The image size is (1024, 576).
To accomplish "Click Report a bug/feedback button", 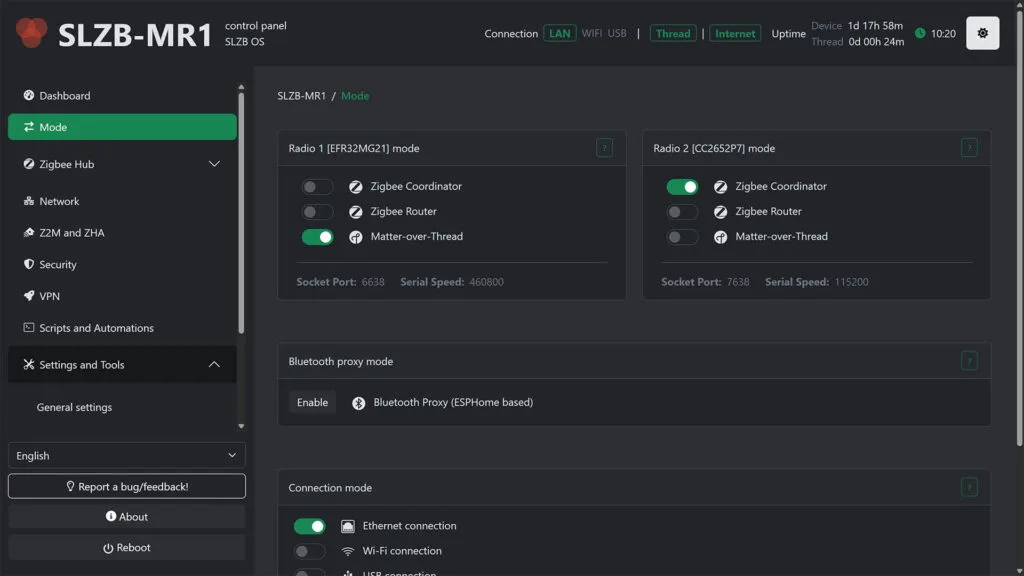I will [127, 486].
